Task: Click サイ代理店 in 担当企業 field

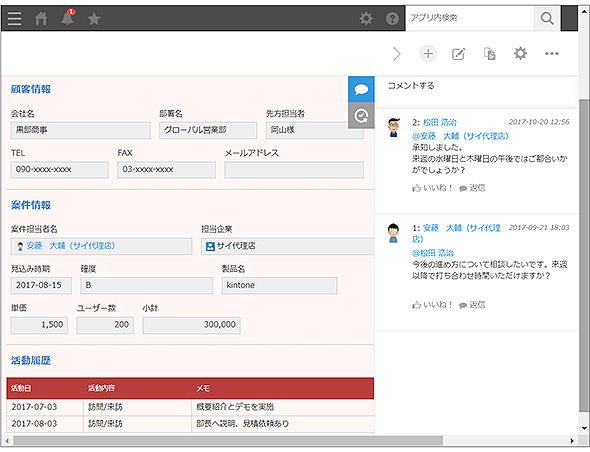Action: tap(236, 246)
